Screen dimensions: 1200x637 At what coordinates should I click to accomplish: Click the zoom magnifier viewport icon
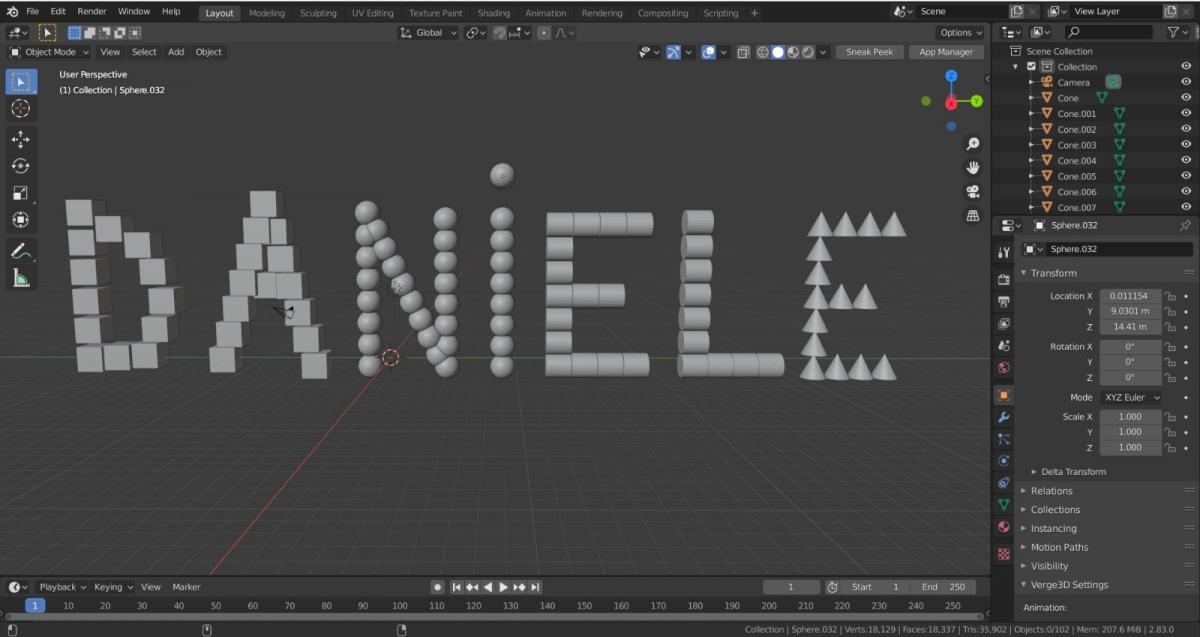[x=972, y=144]
